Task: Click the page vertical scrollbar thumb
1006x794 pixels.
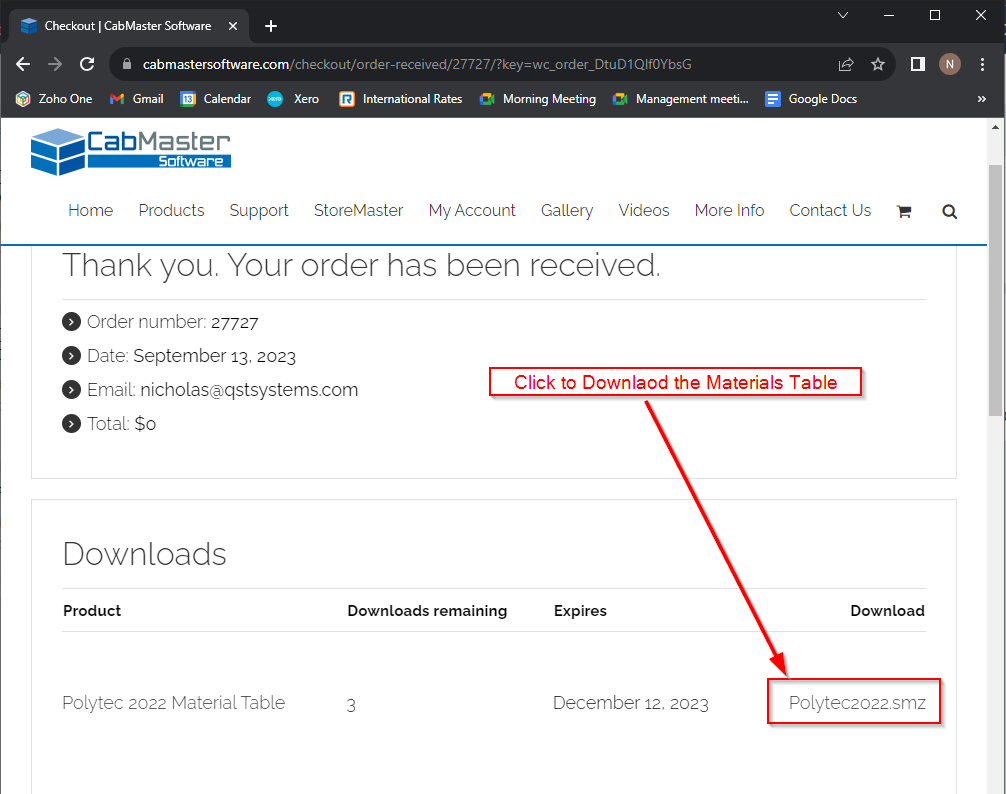Action: coord(995,290)
